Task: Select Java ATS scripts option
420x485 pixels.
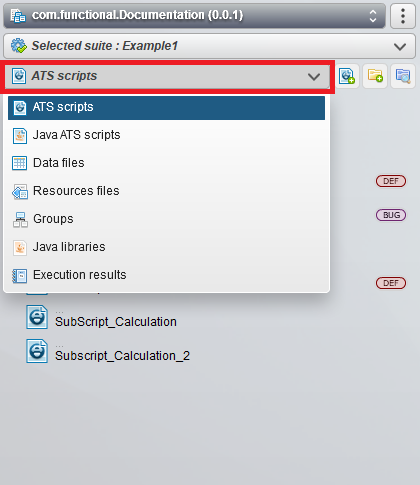Action: pos(166,135)
